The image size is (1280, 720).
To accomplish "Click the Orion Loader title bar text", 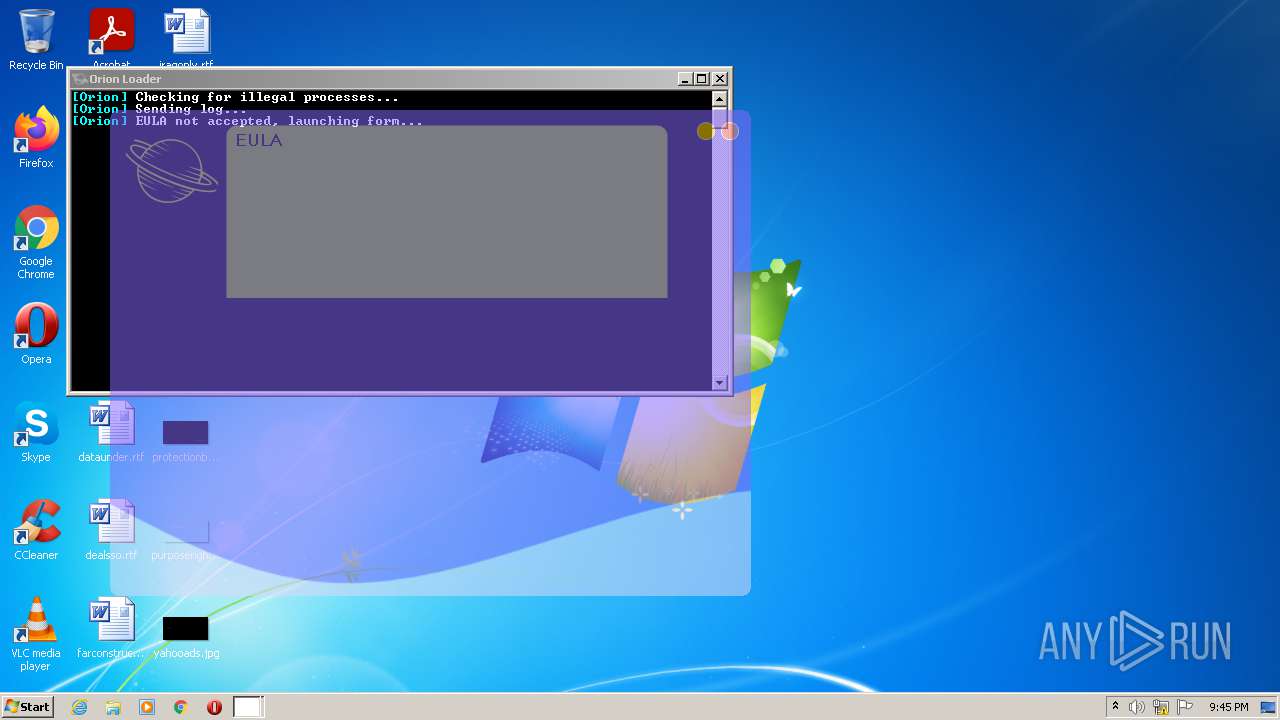I will tap(125, 79).
